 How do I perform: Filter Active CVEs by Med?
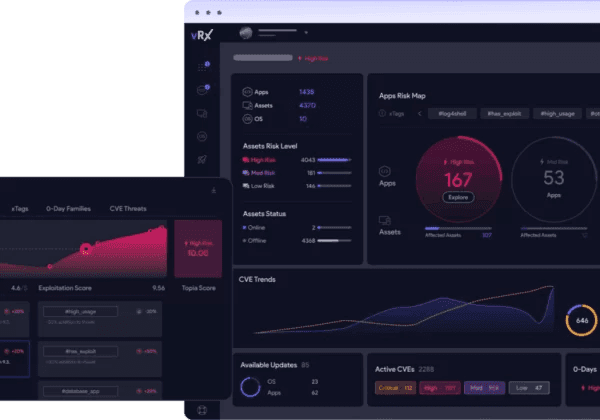pos(484,388)
